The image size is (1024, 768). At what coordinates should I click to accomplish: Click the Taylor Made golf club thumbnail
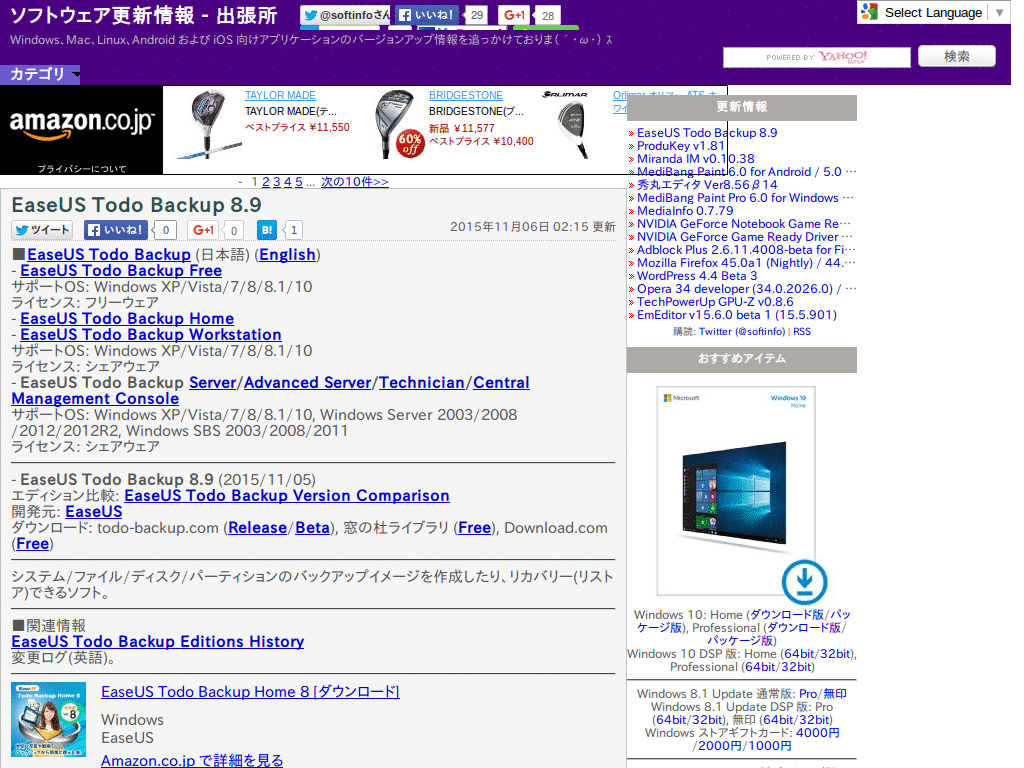208,125
